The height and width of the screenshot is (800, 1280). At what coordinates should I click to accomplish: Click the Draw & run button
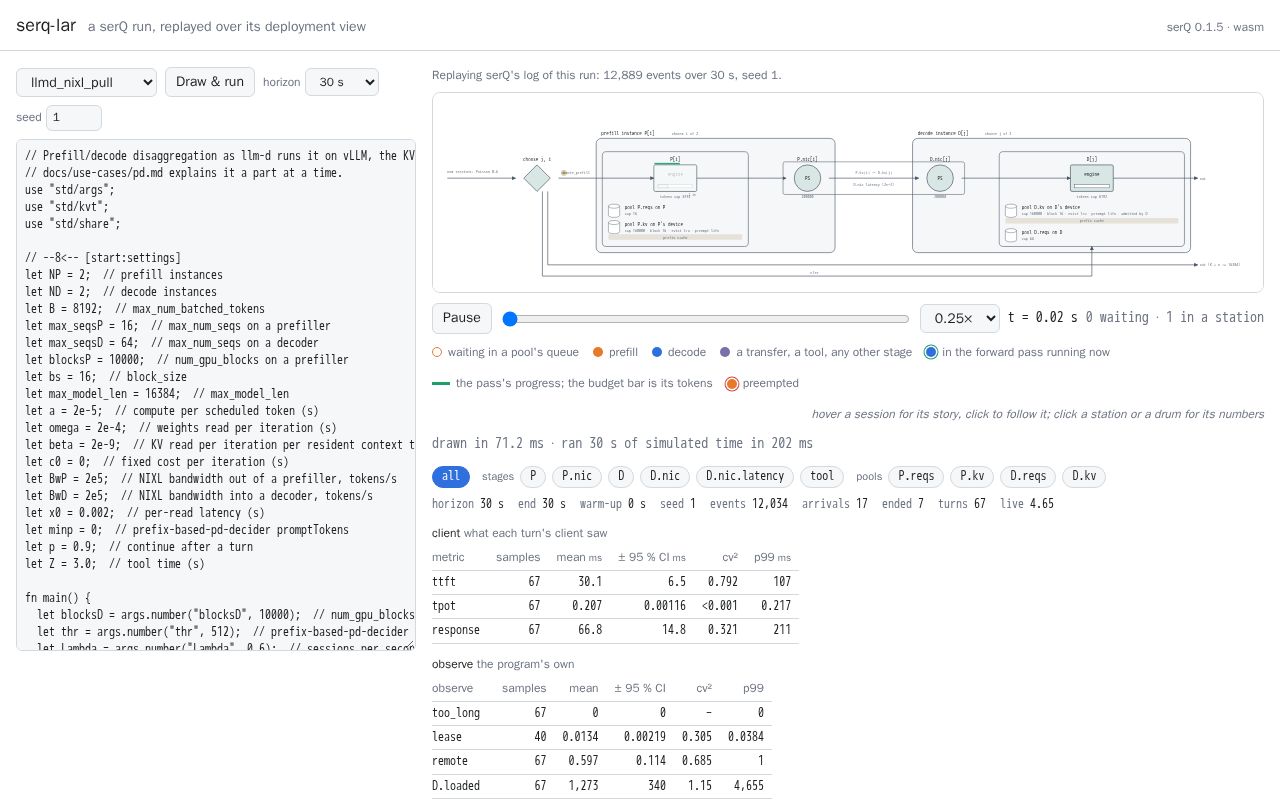tap(210, 82)
